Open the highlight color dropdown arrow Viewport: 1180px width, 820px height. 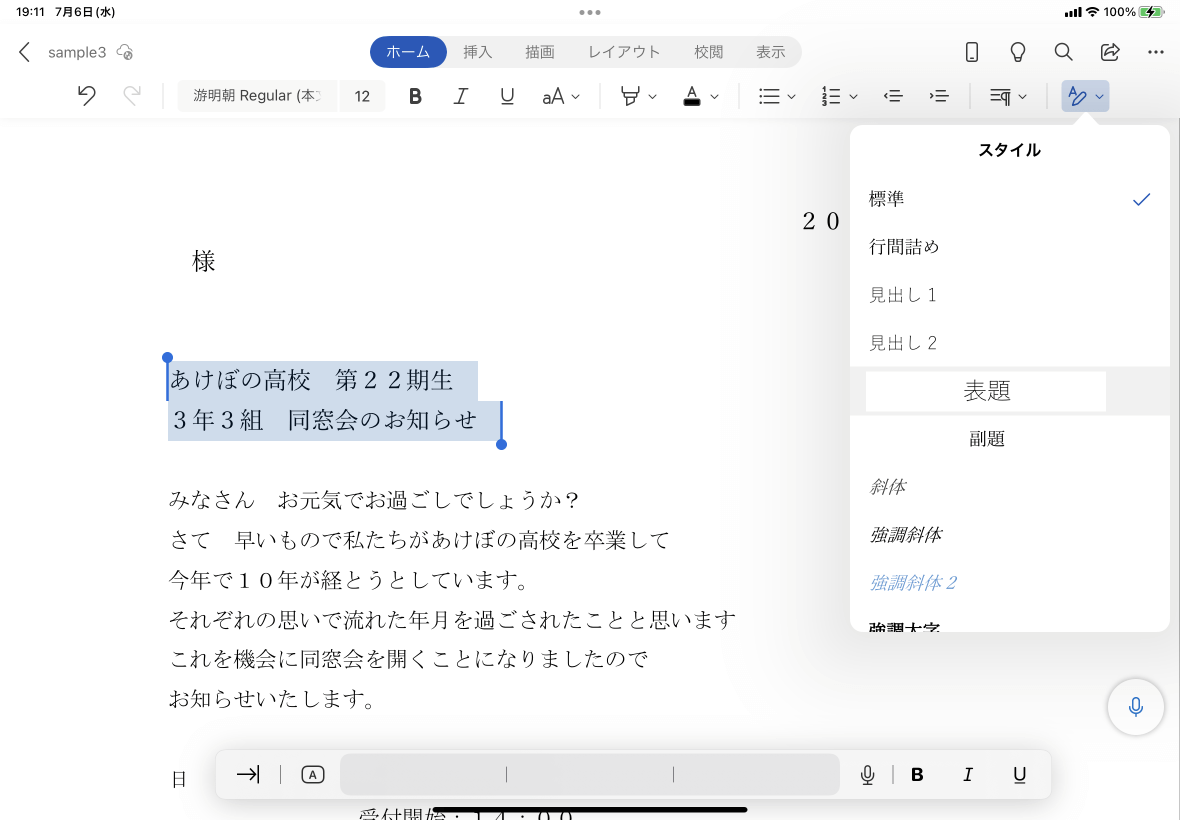point(652,96)
